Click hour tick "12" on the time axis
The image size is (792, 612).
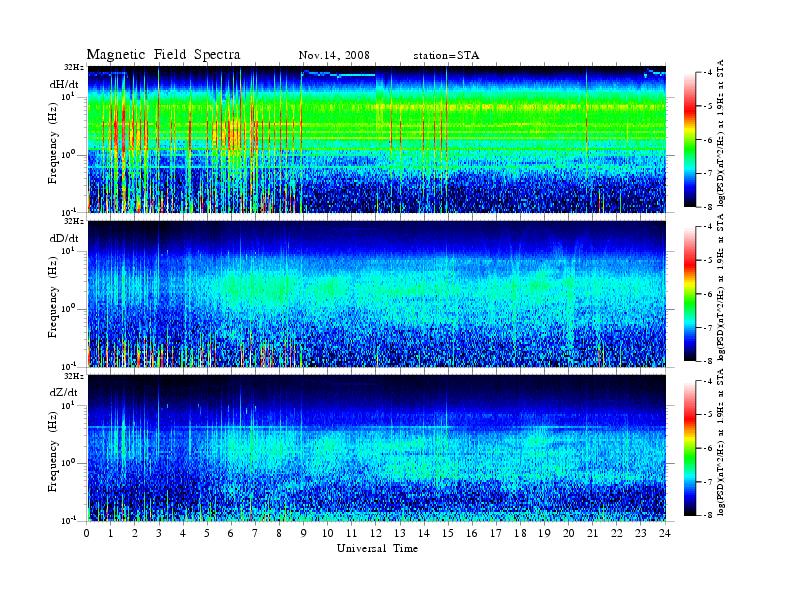[x=375, y=533]
